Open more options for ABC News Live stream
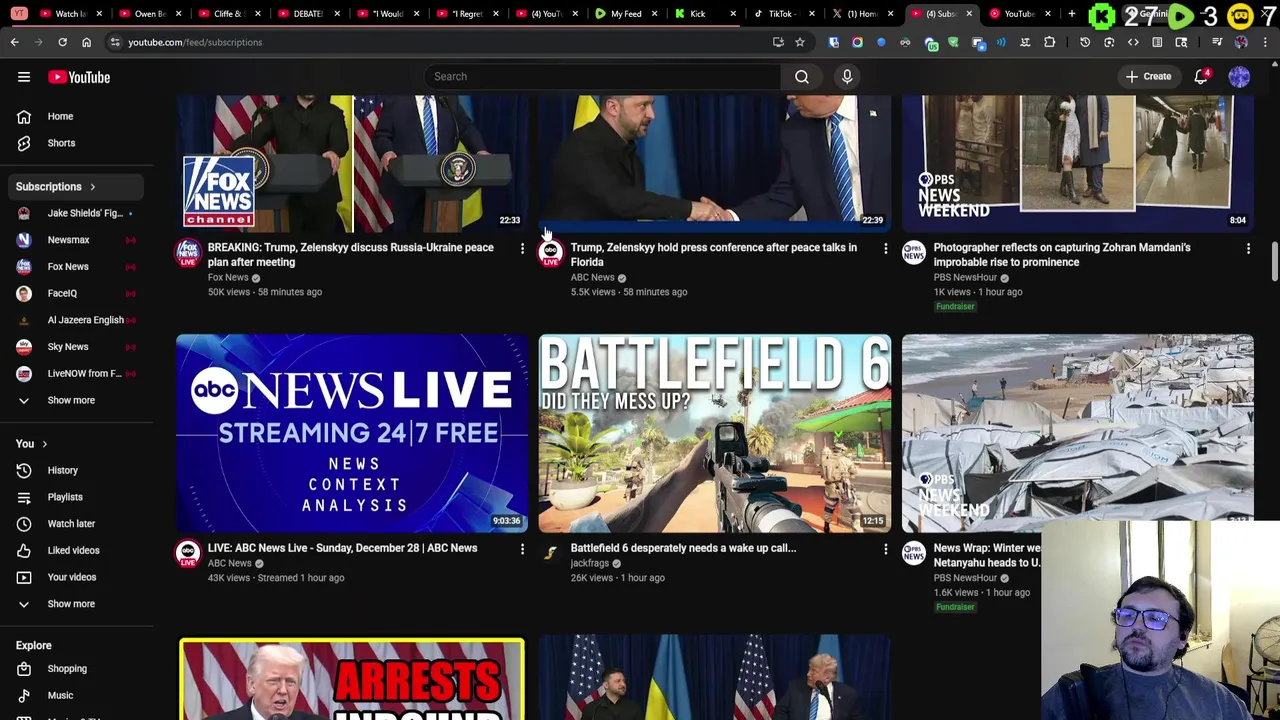 pos(522,549)
